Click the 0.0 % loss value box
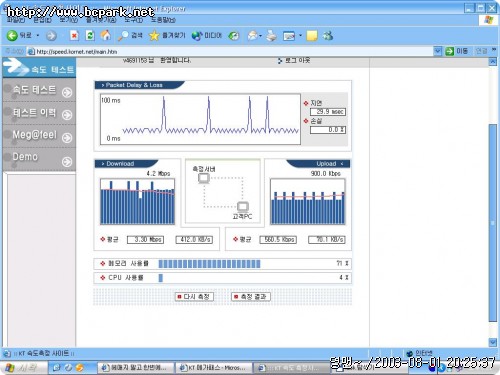 (x=328, y=130)
